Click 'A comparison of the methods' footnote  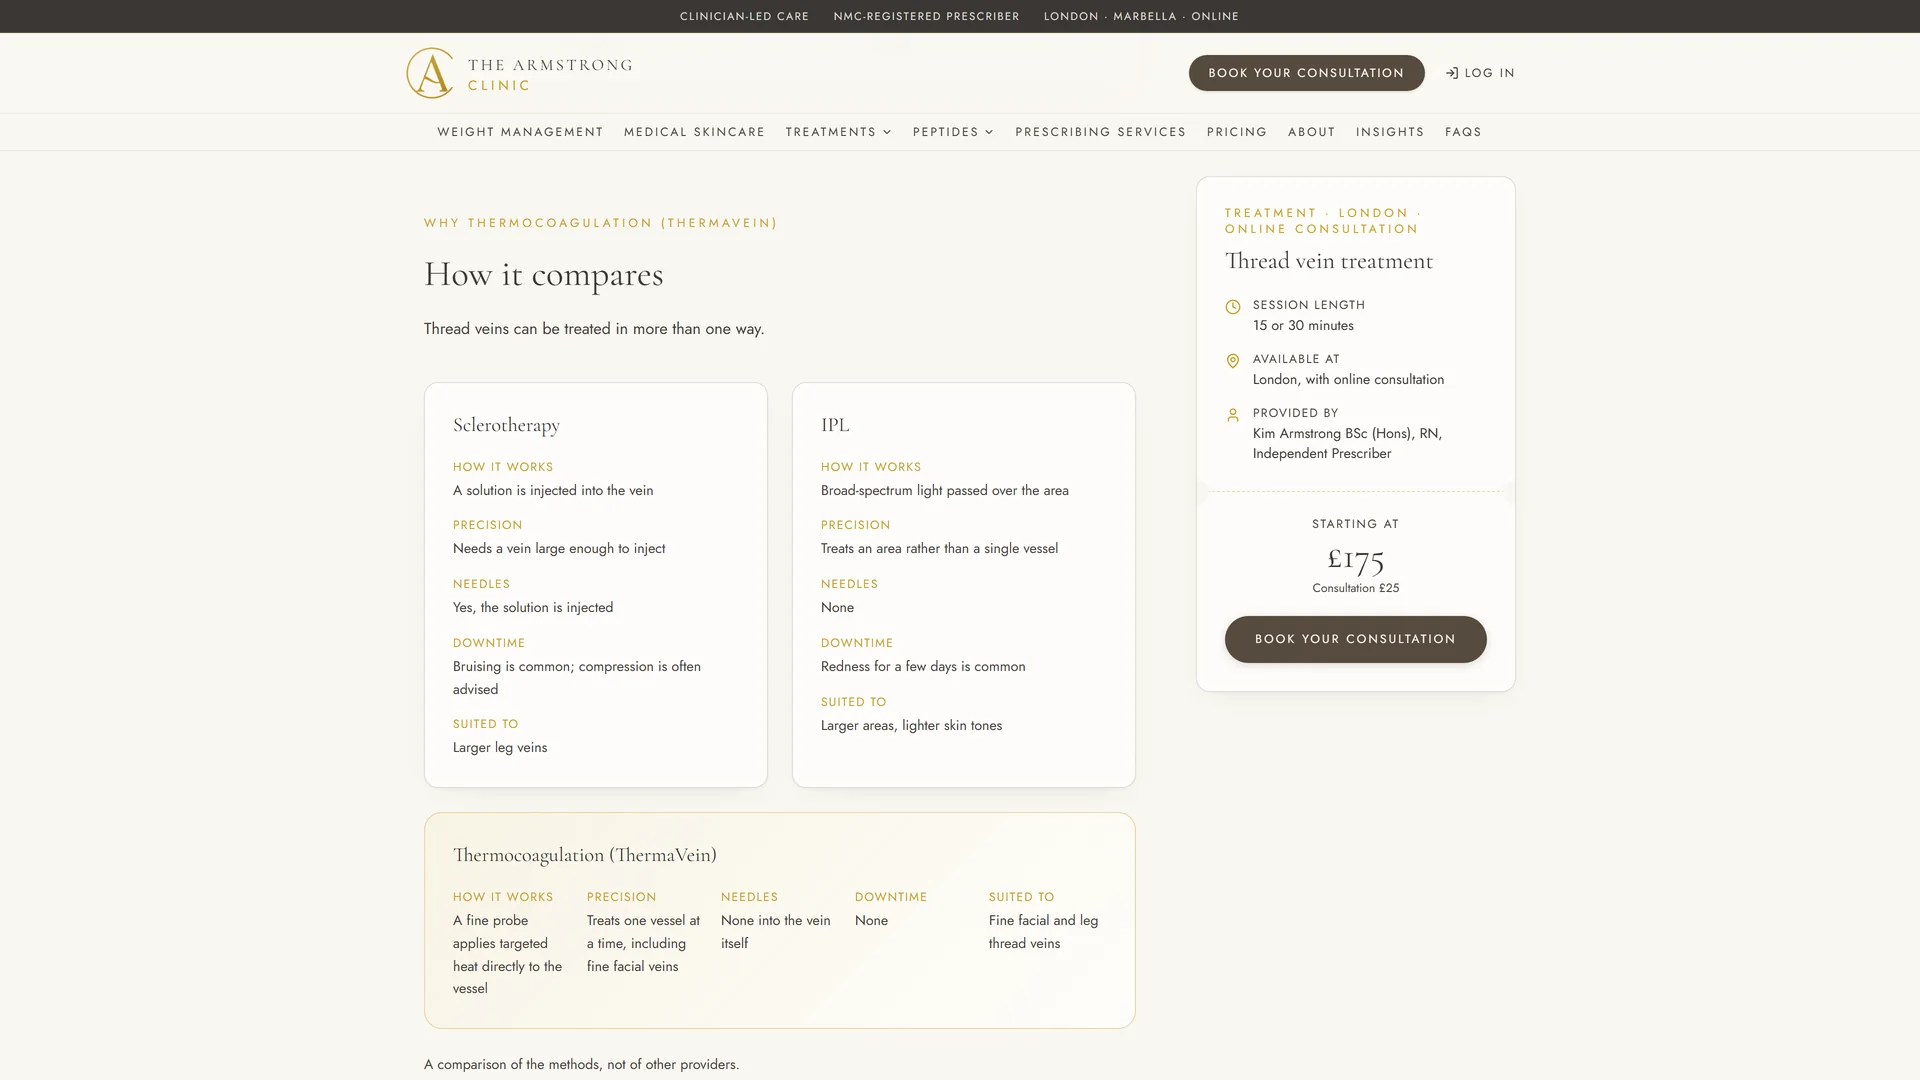[581, 1065]
